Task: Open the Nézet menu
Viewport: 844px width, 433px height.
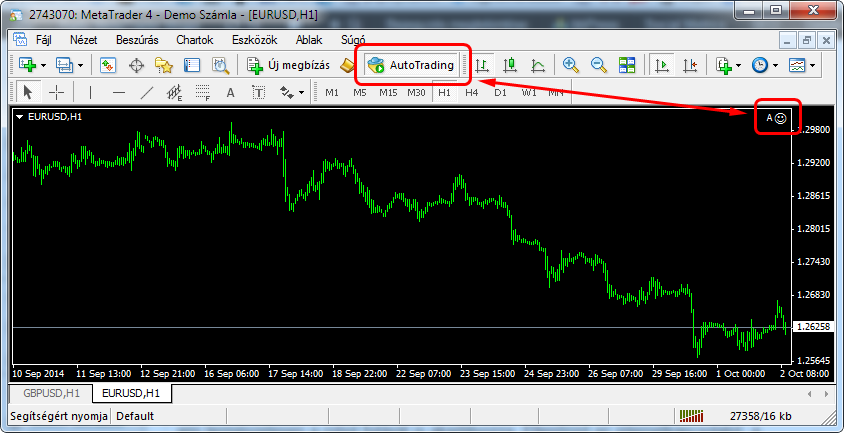Action: (83, 40)
